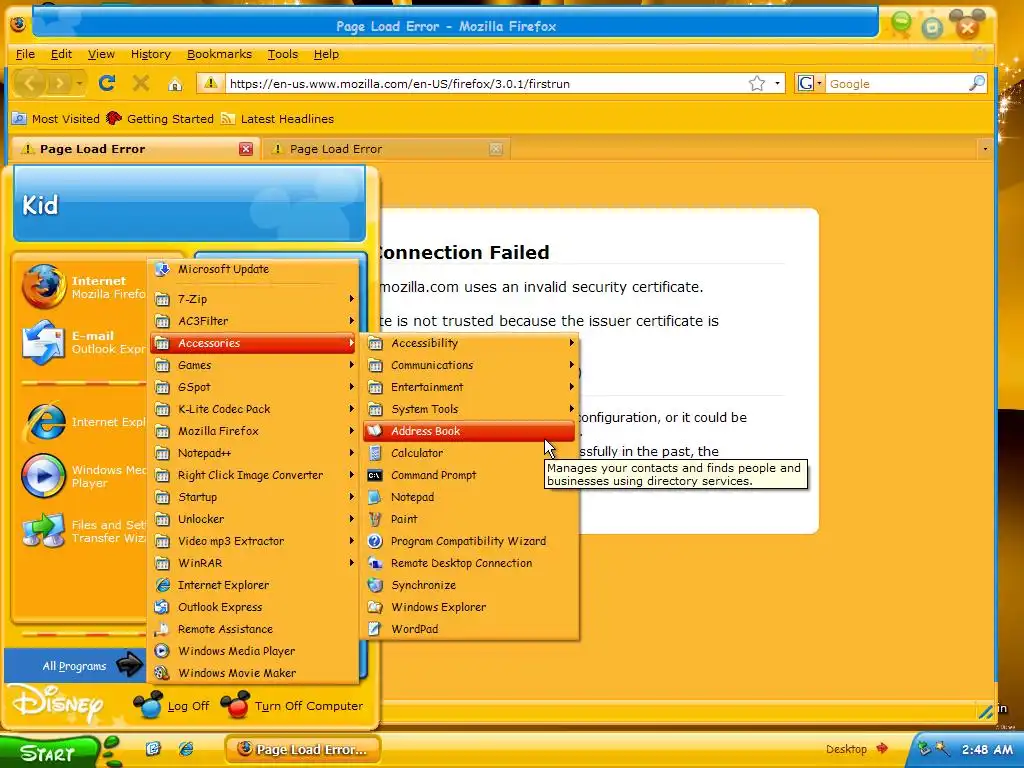1024x768 pixels.
Task: Click Log Off button
Action: pyautogui.click(x=172, y=706)
